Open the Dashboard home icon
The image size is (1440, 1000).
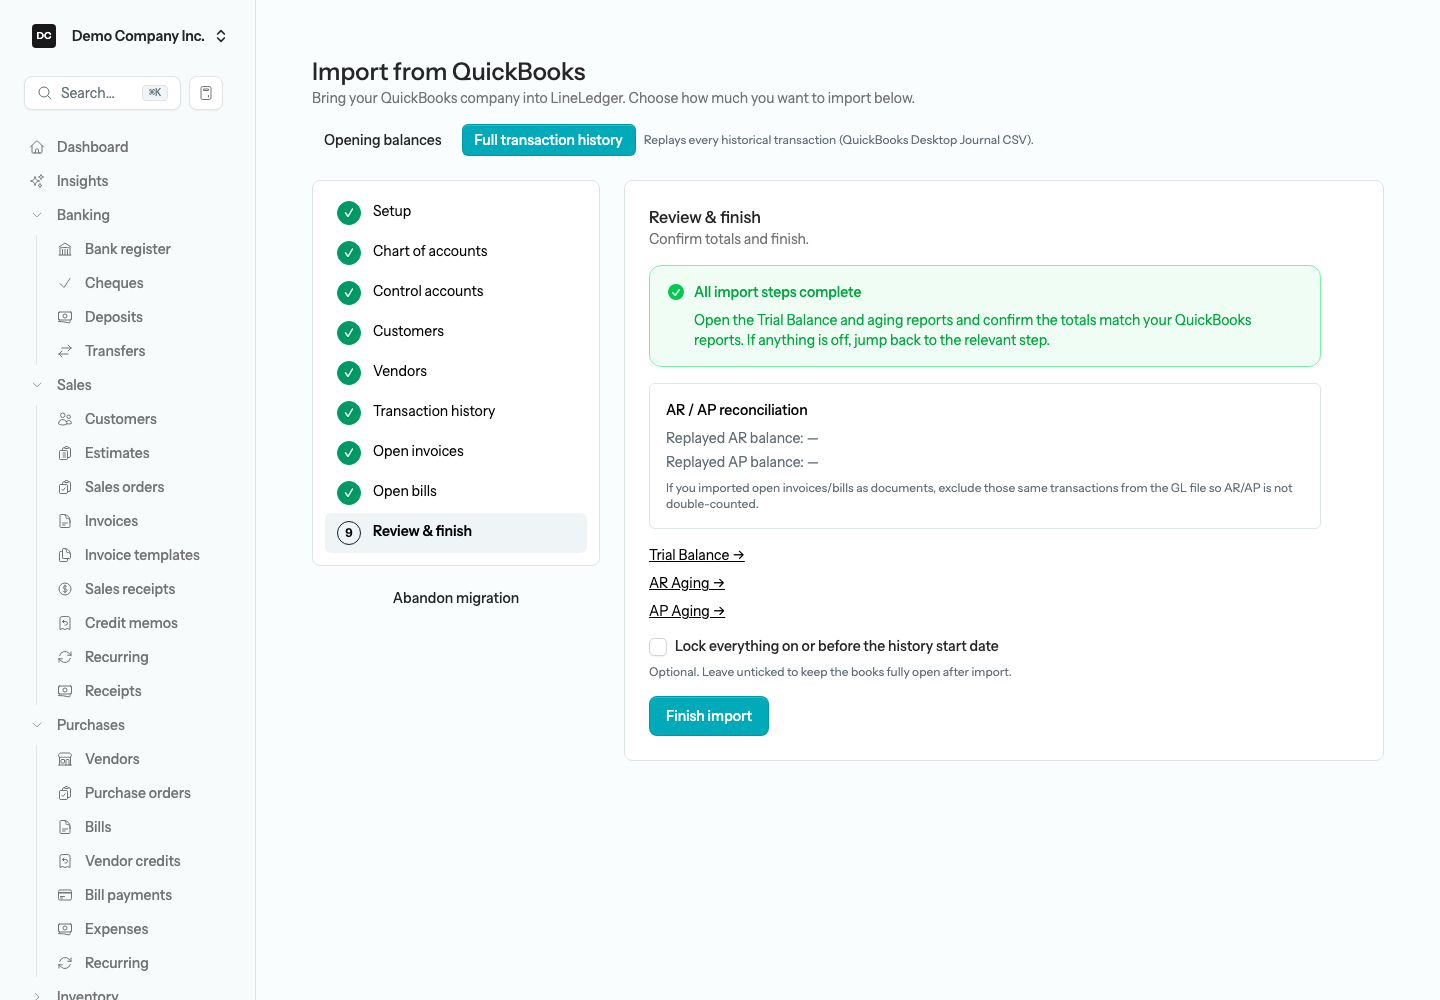[37, 147]
